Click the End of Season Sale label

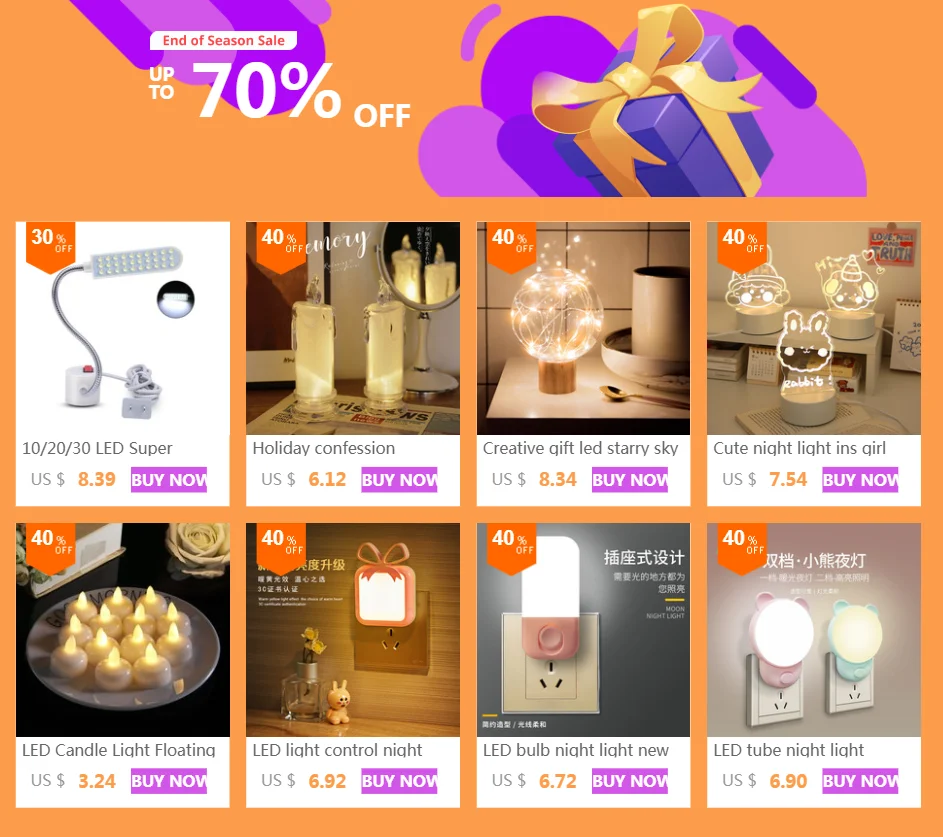[223, 40]
